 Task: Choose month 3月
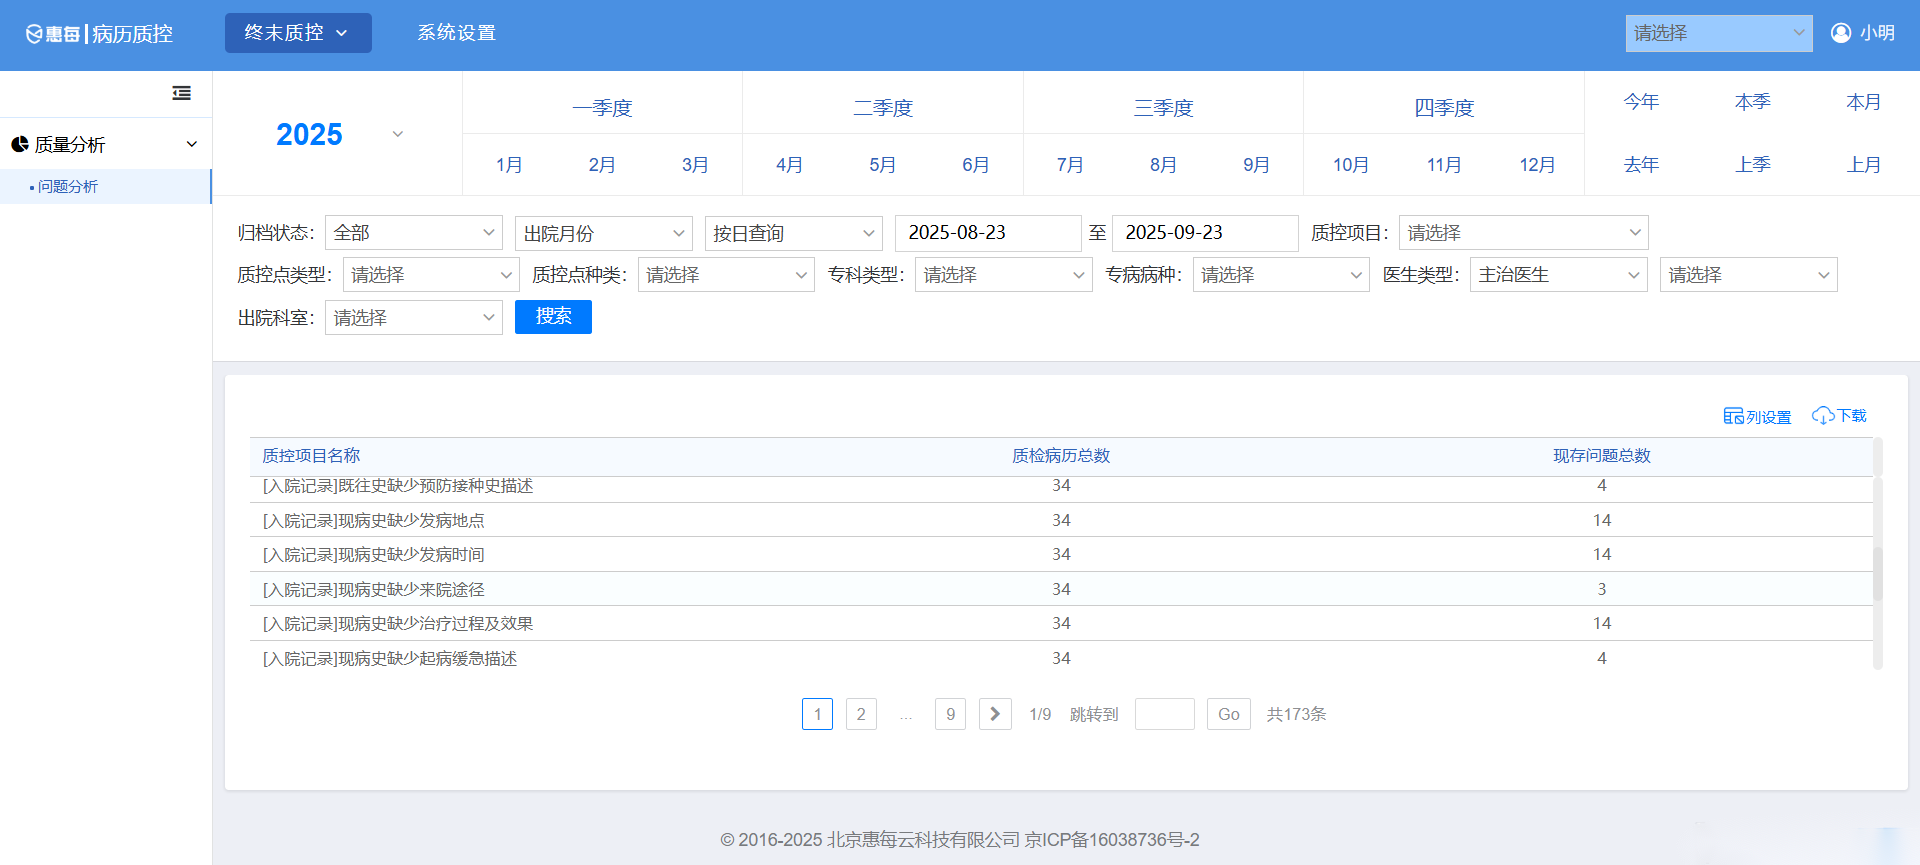[x=695, y=165]
